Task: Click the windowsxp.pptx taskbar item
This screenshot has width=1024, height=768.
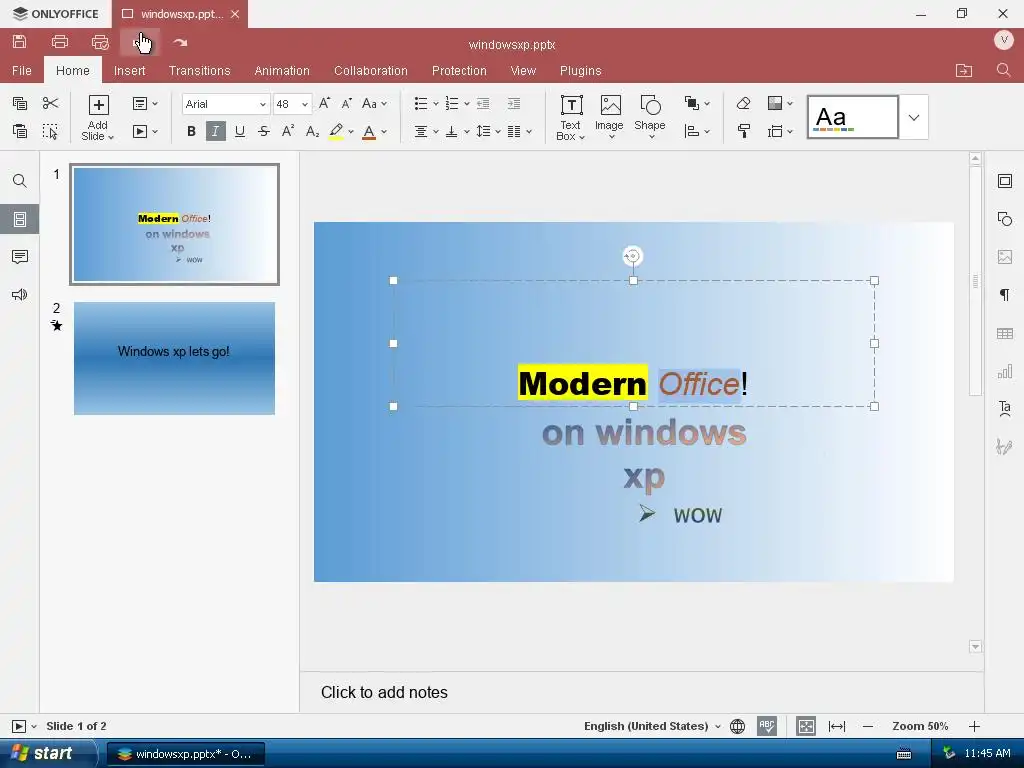Action: pyautogui.click(x=185, y=754)
